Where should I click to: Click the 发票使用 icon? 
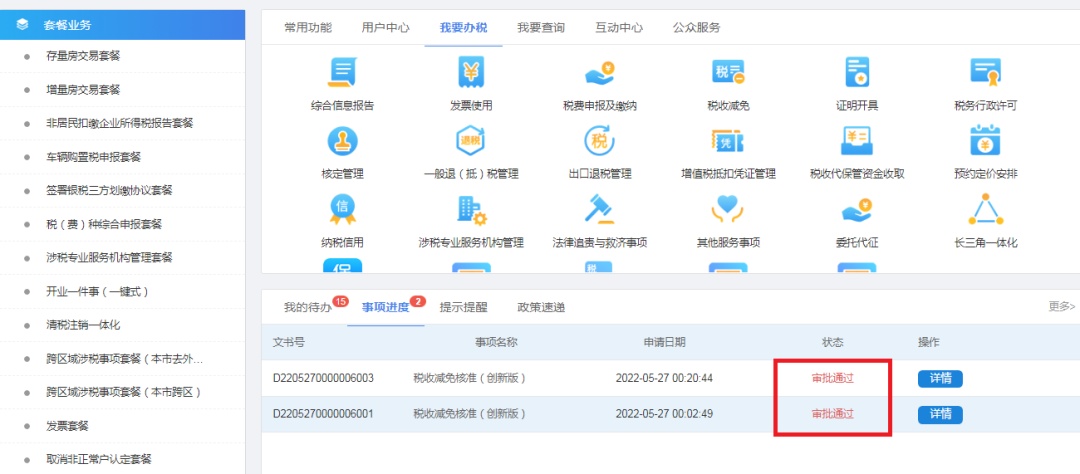click(471, 74)
